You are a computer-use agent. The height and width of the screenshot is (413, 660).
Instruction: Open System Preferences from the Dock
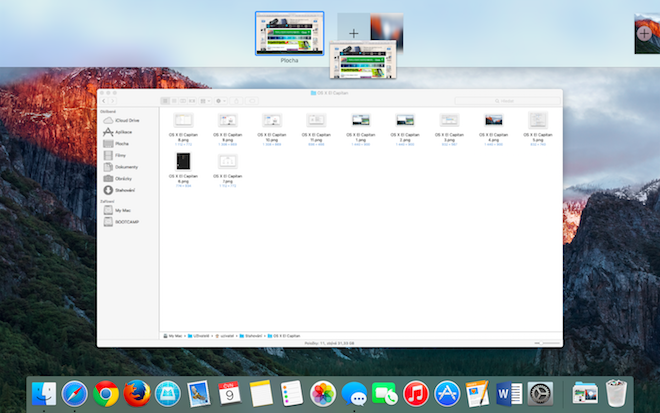[540, 394]
